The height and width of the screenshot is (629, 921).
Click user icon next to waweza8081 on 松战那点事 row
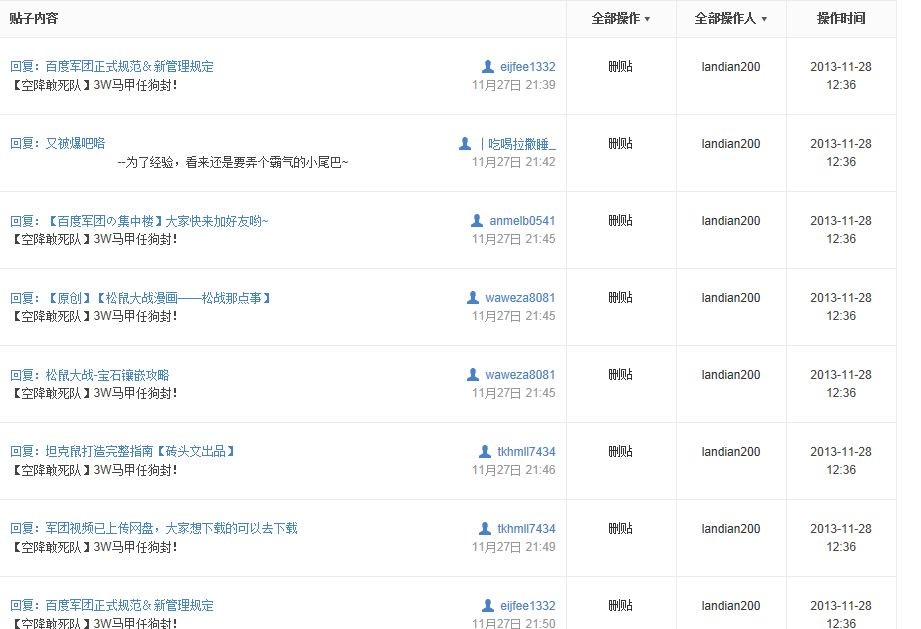pyautogui.click(x=473, y=297)
